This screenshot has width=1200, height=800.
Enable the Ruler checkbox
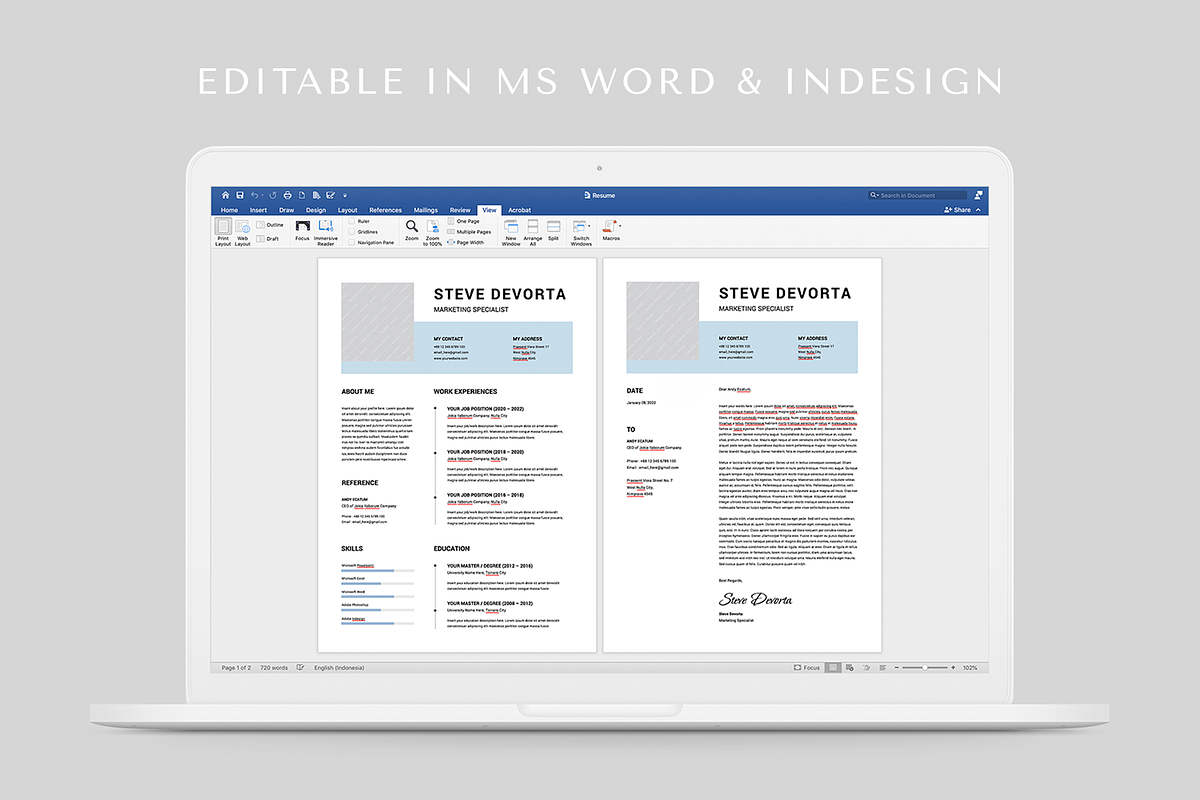pyautogui.click(x=352, y=221)
